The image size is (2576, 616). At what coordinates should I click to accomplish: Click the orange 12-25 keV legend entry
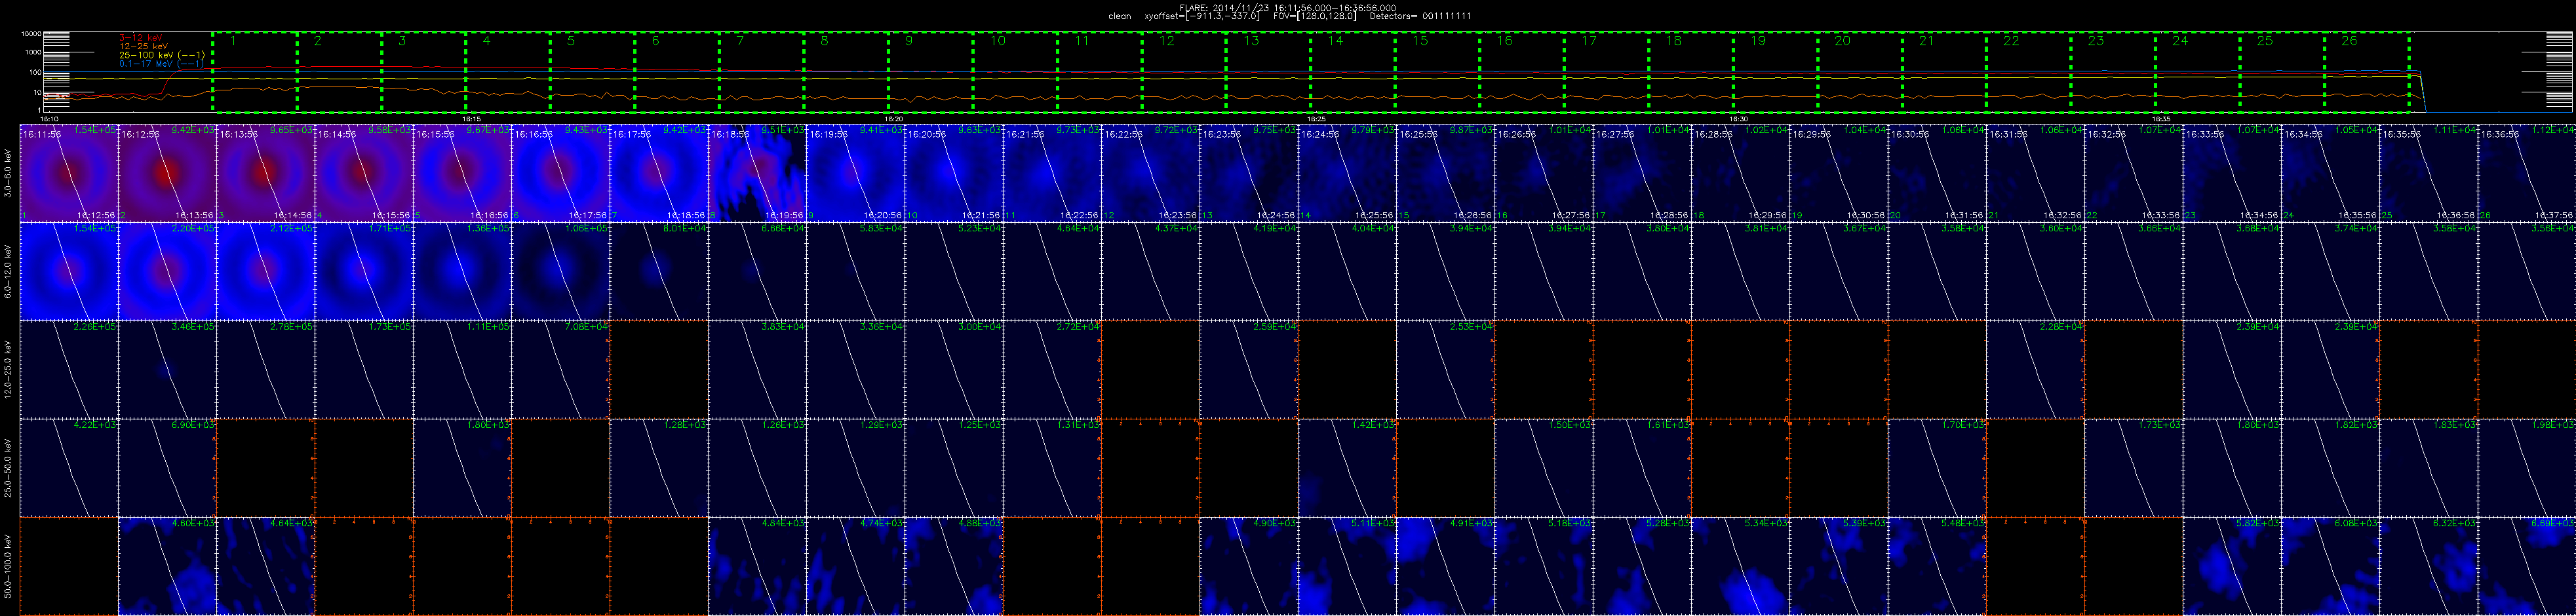click(143, 46)
